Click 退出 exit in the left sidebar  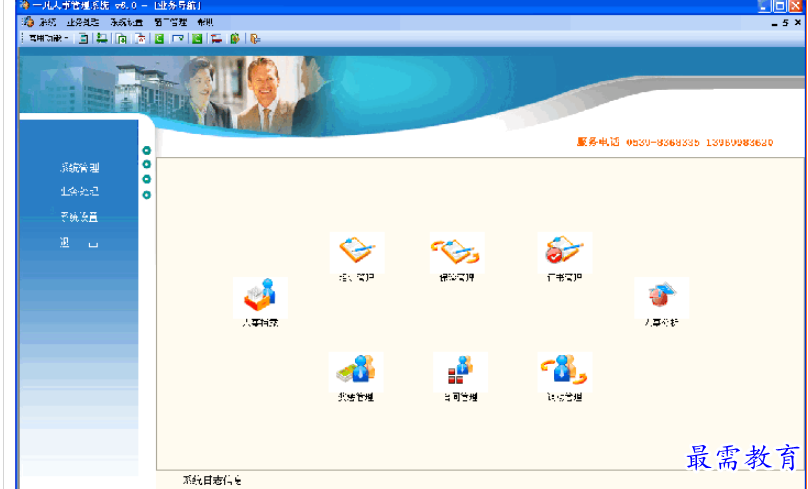79,243
